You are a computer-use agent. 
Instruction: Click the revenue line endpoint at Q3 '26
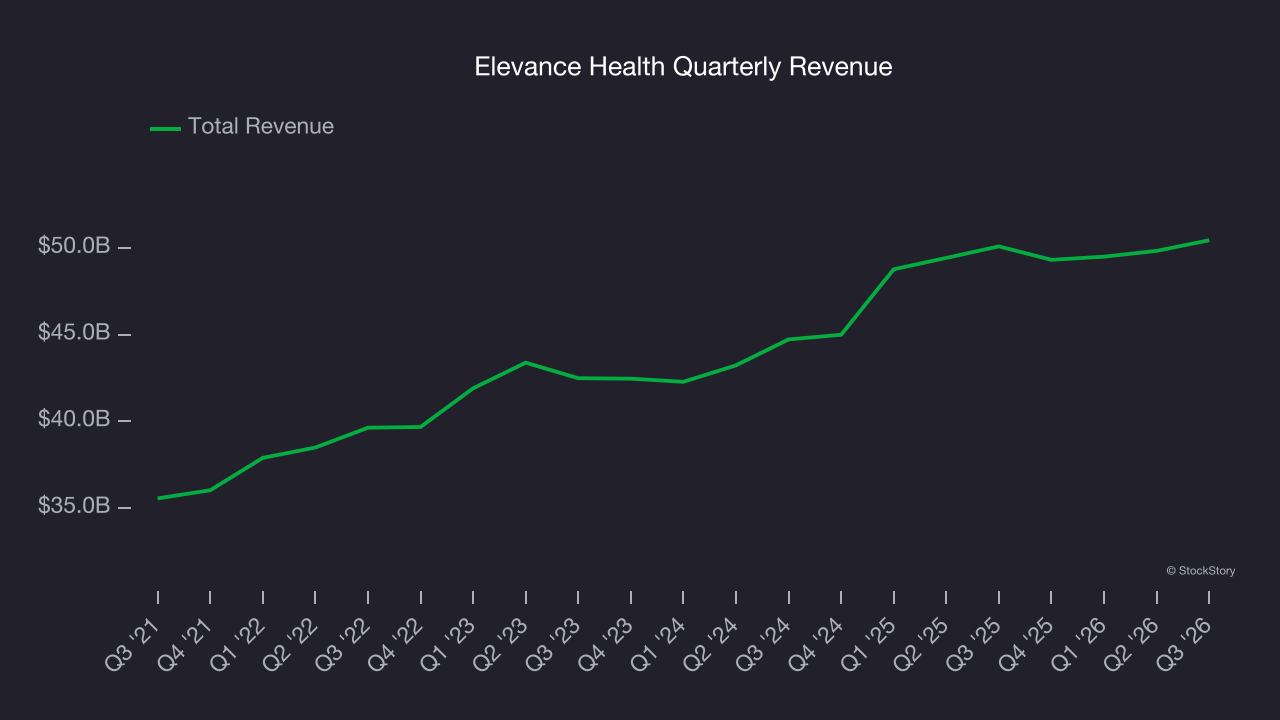(x=1208, y=240)
